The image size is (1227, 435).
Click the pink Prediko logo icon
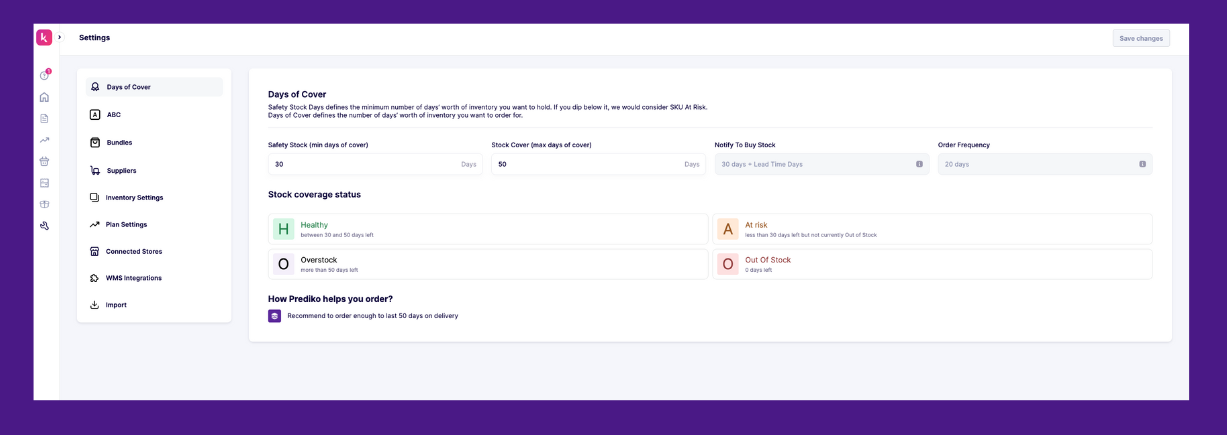click(44, 37)
